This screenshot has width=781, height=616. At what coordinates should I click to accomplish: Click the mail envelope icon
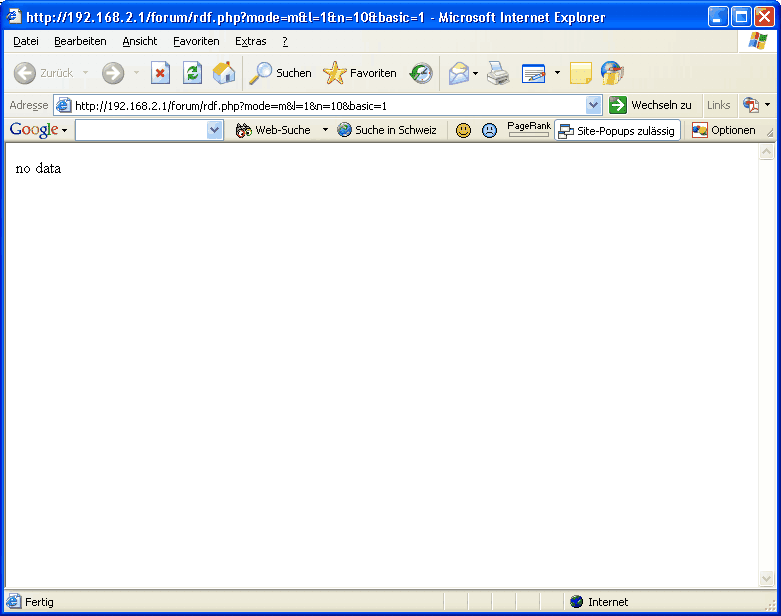click(459, 73)
